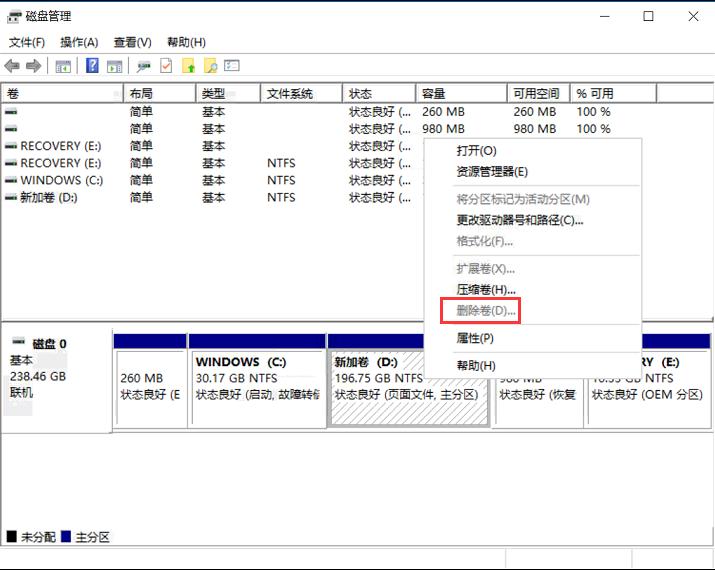
Task: Click the folder with magnifier icon
Action: (x=210, y=66)
